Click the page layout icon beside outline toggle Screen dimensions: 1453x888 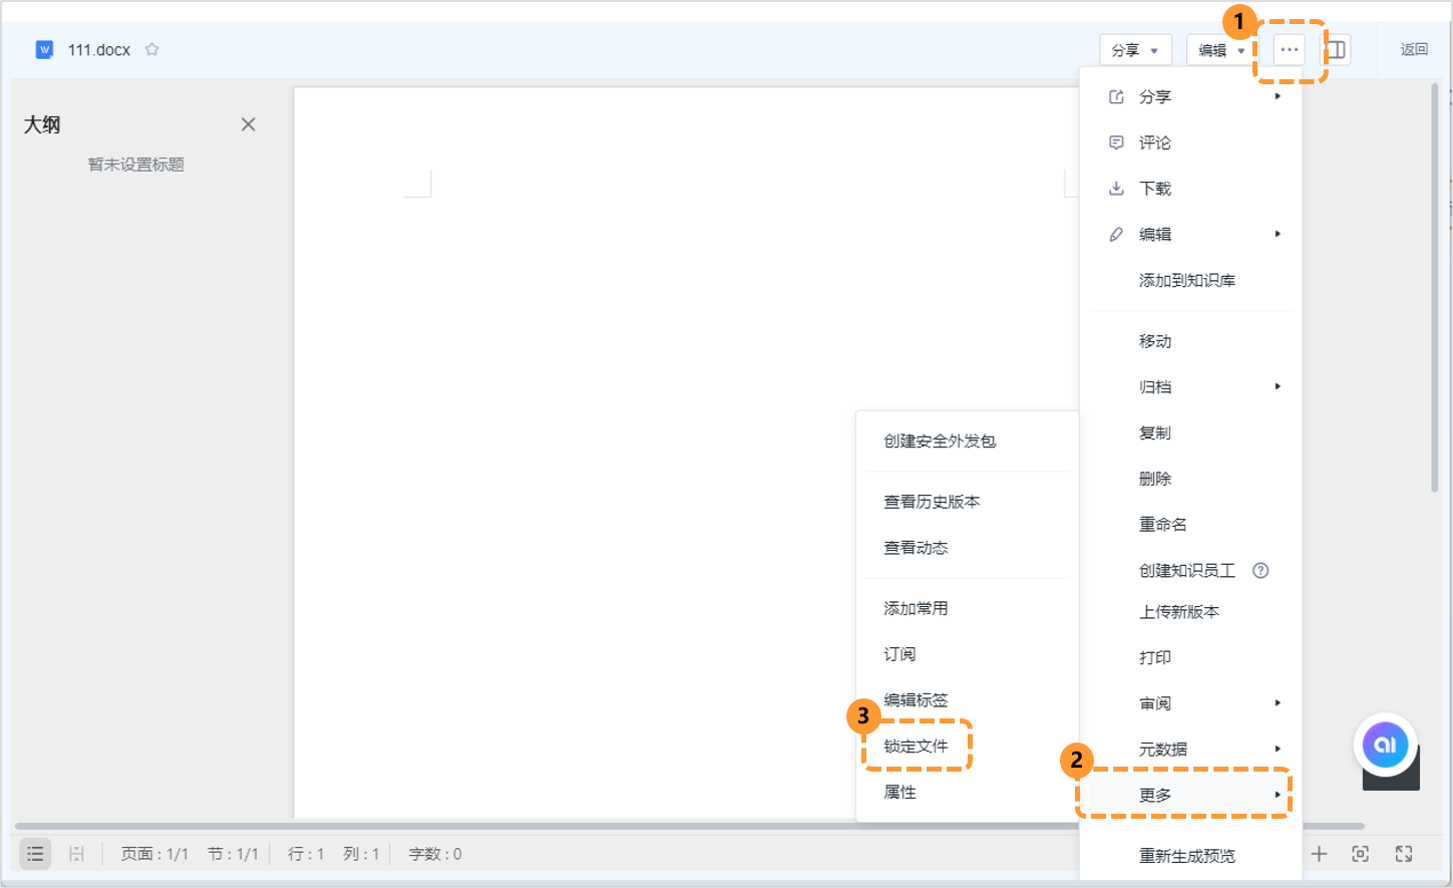(x=76, y=853)
